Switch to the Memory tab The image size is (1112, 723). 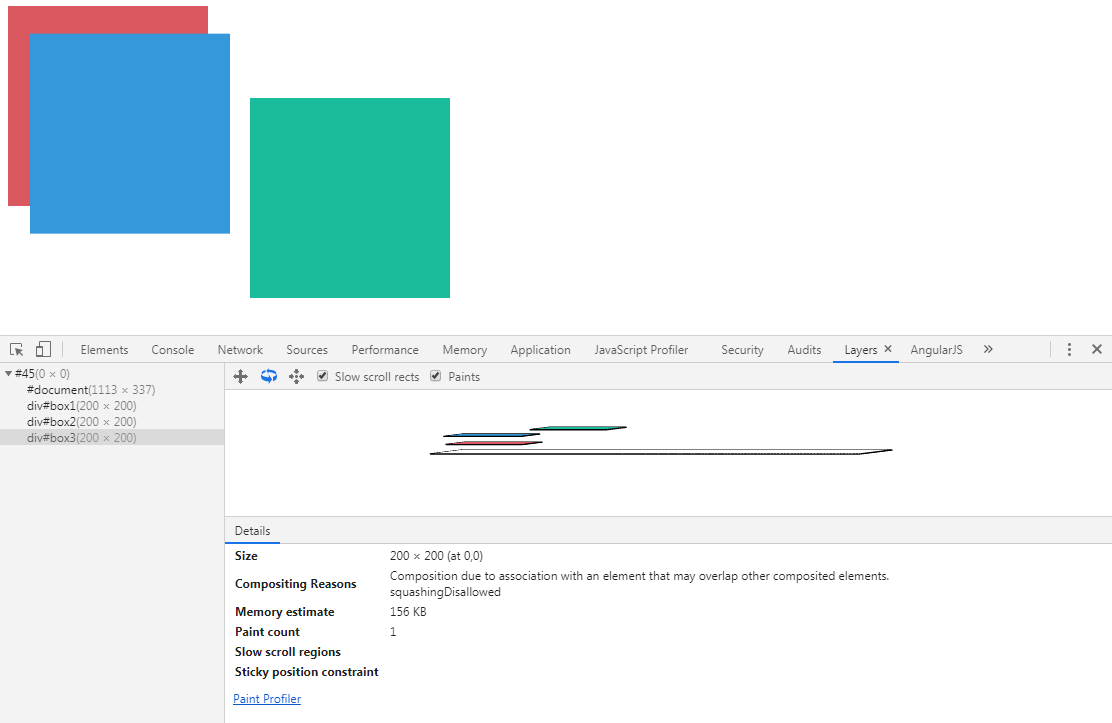coord(465,350)
